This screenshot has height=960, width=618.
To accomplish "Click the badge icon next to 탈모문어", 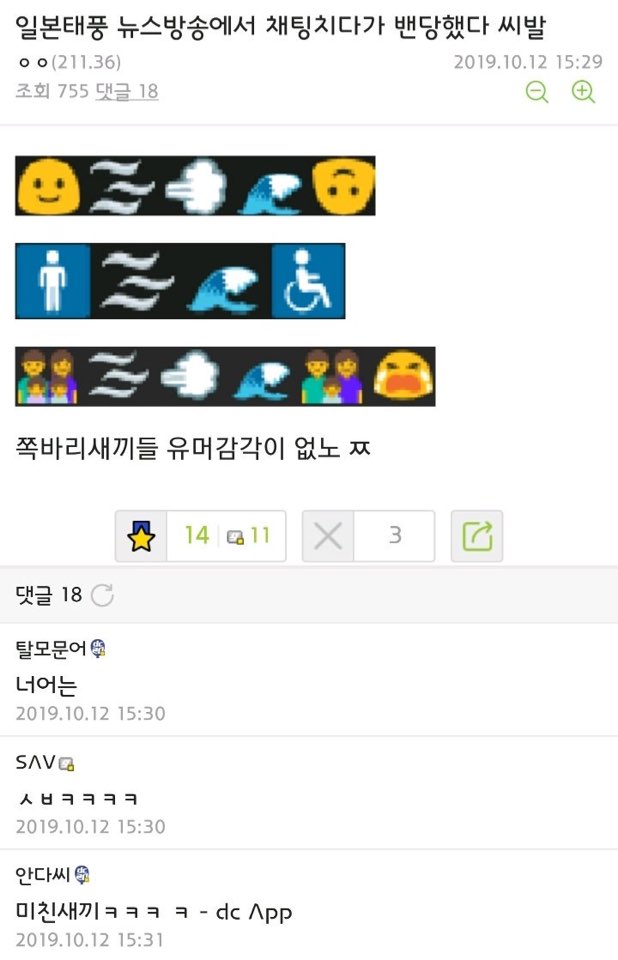I will pyautogui.click(x=98, y=648).
